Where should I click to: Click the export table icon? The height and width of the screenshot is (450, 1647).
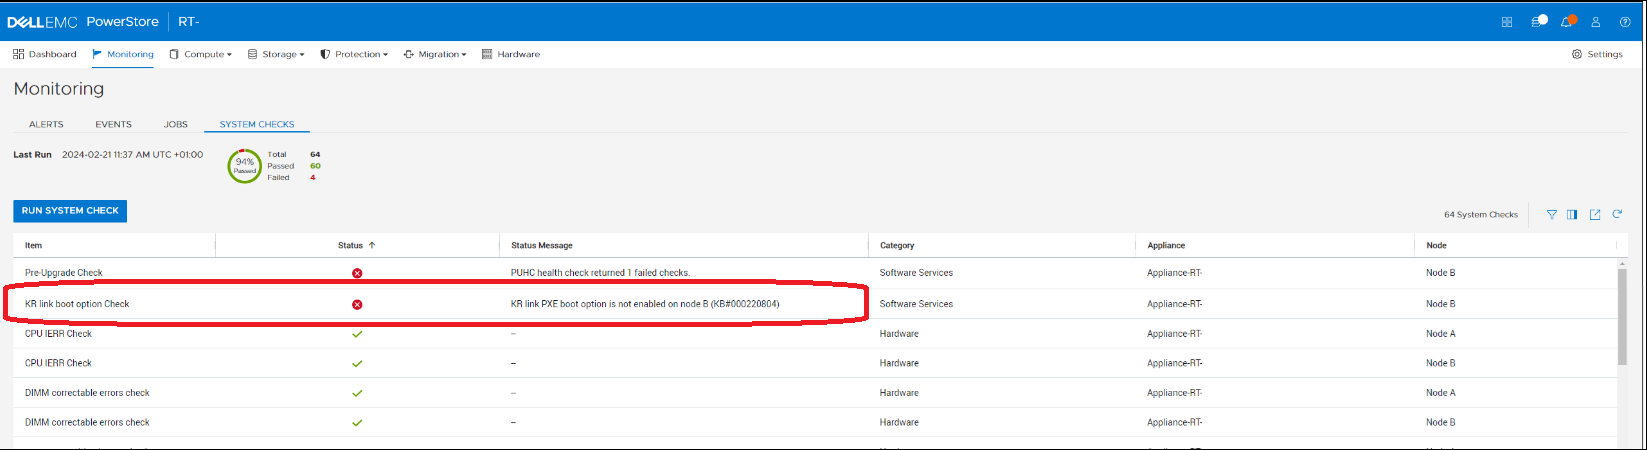click(x=1595, y=214)
